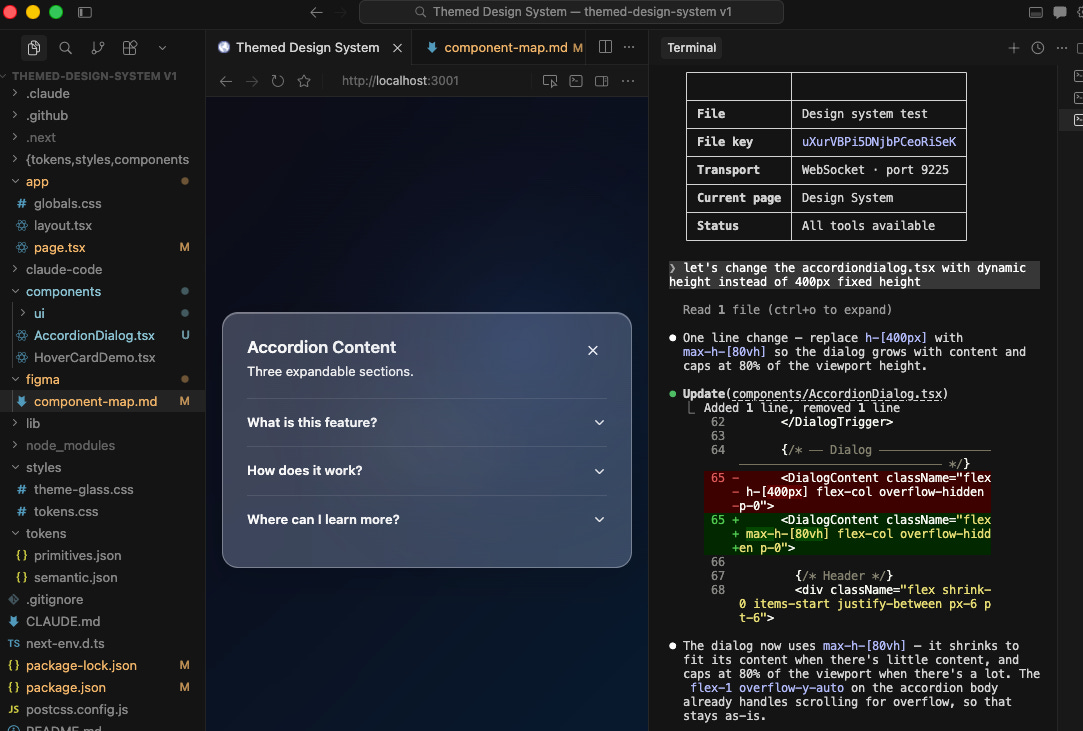Open the Source Control view
The image size is (1083, 731).
[x=97, y=48]
